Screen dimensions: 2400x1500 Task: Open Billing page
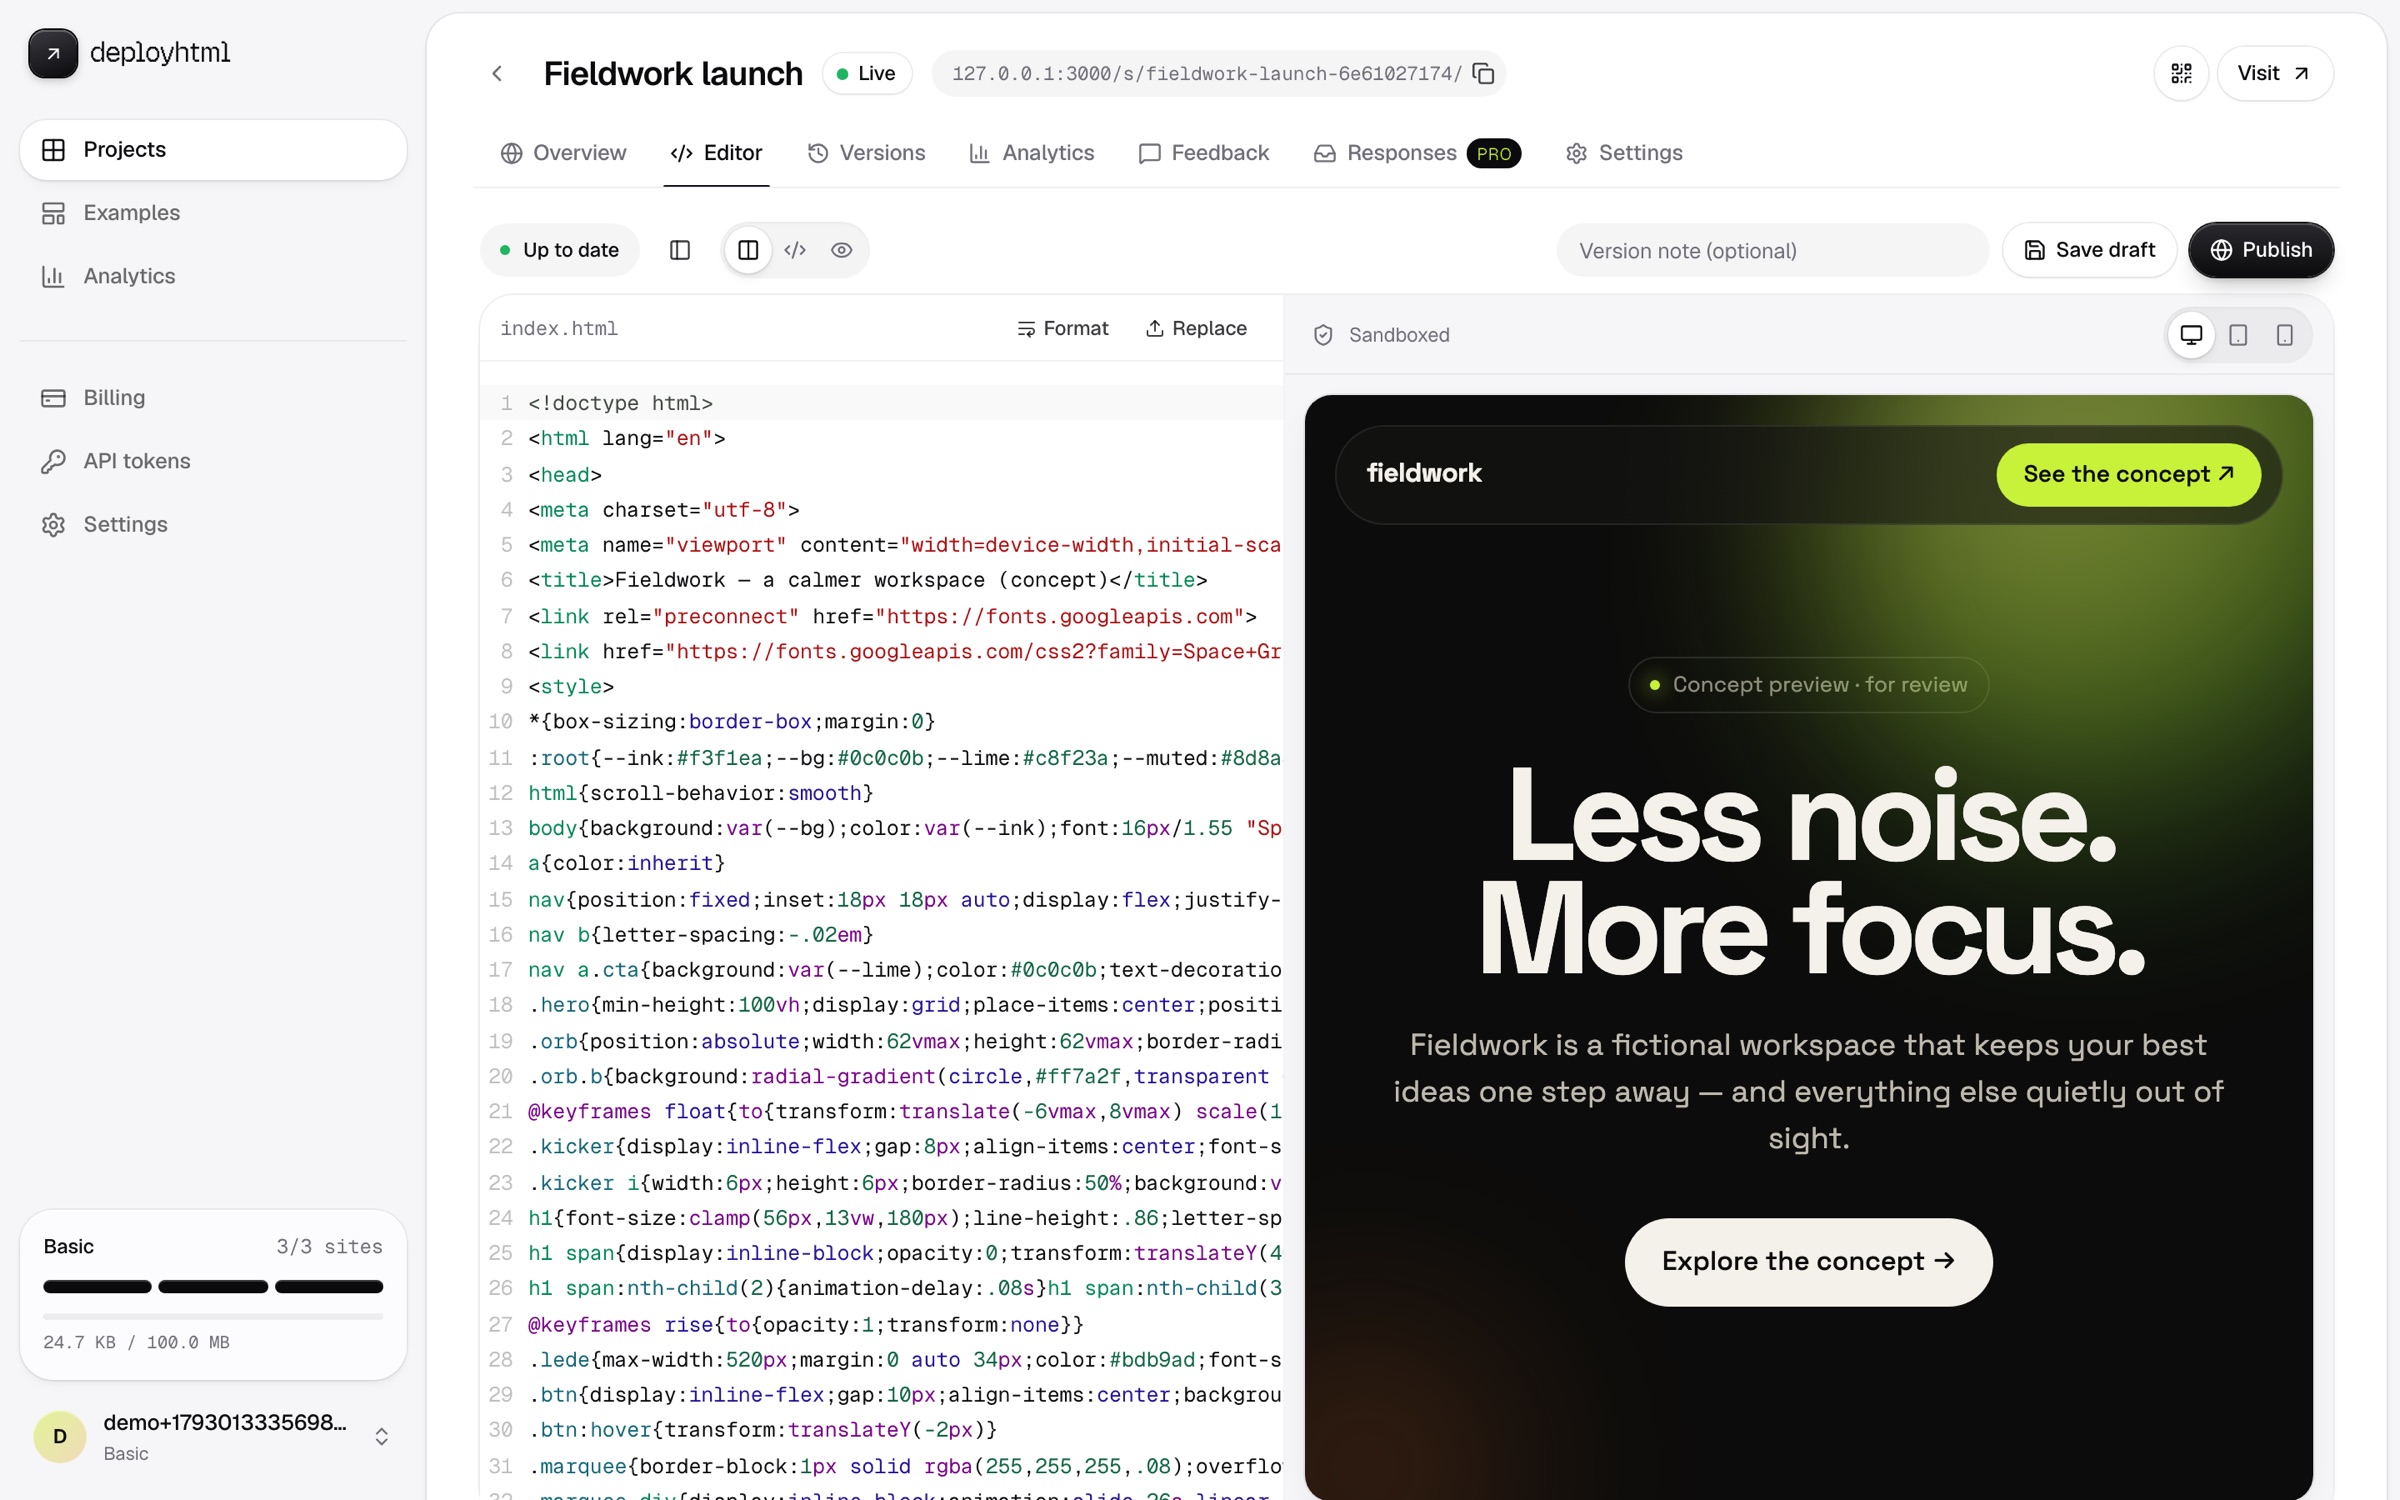tap(213, 398)
